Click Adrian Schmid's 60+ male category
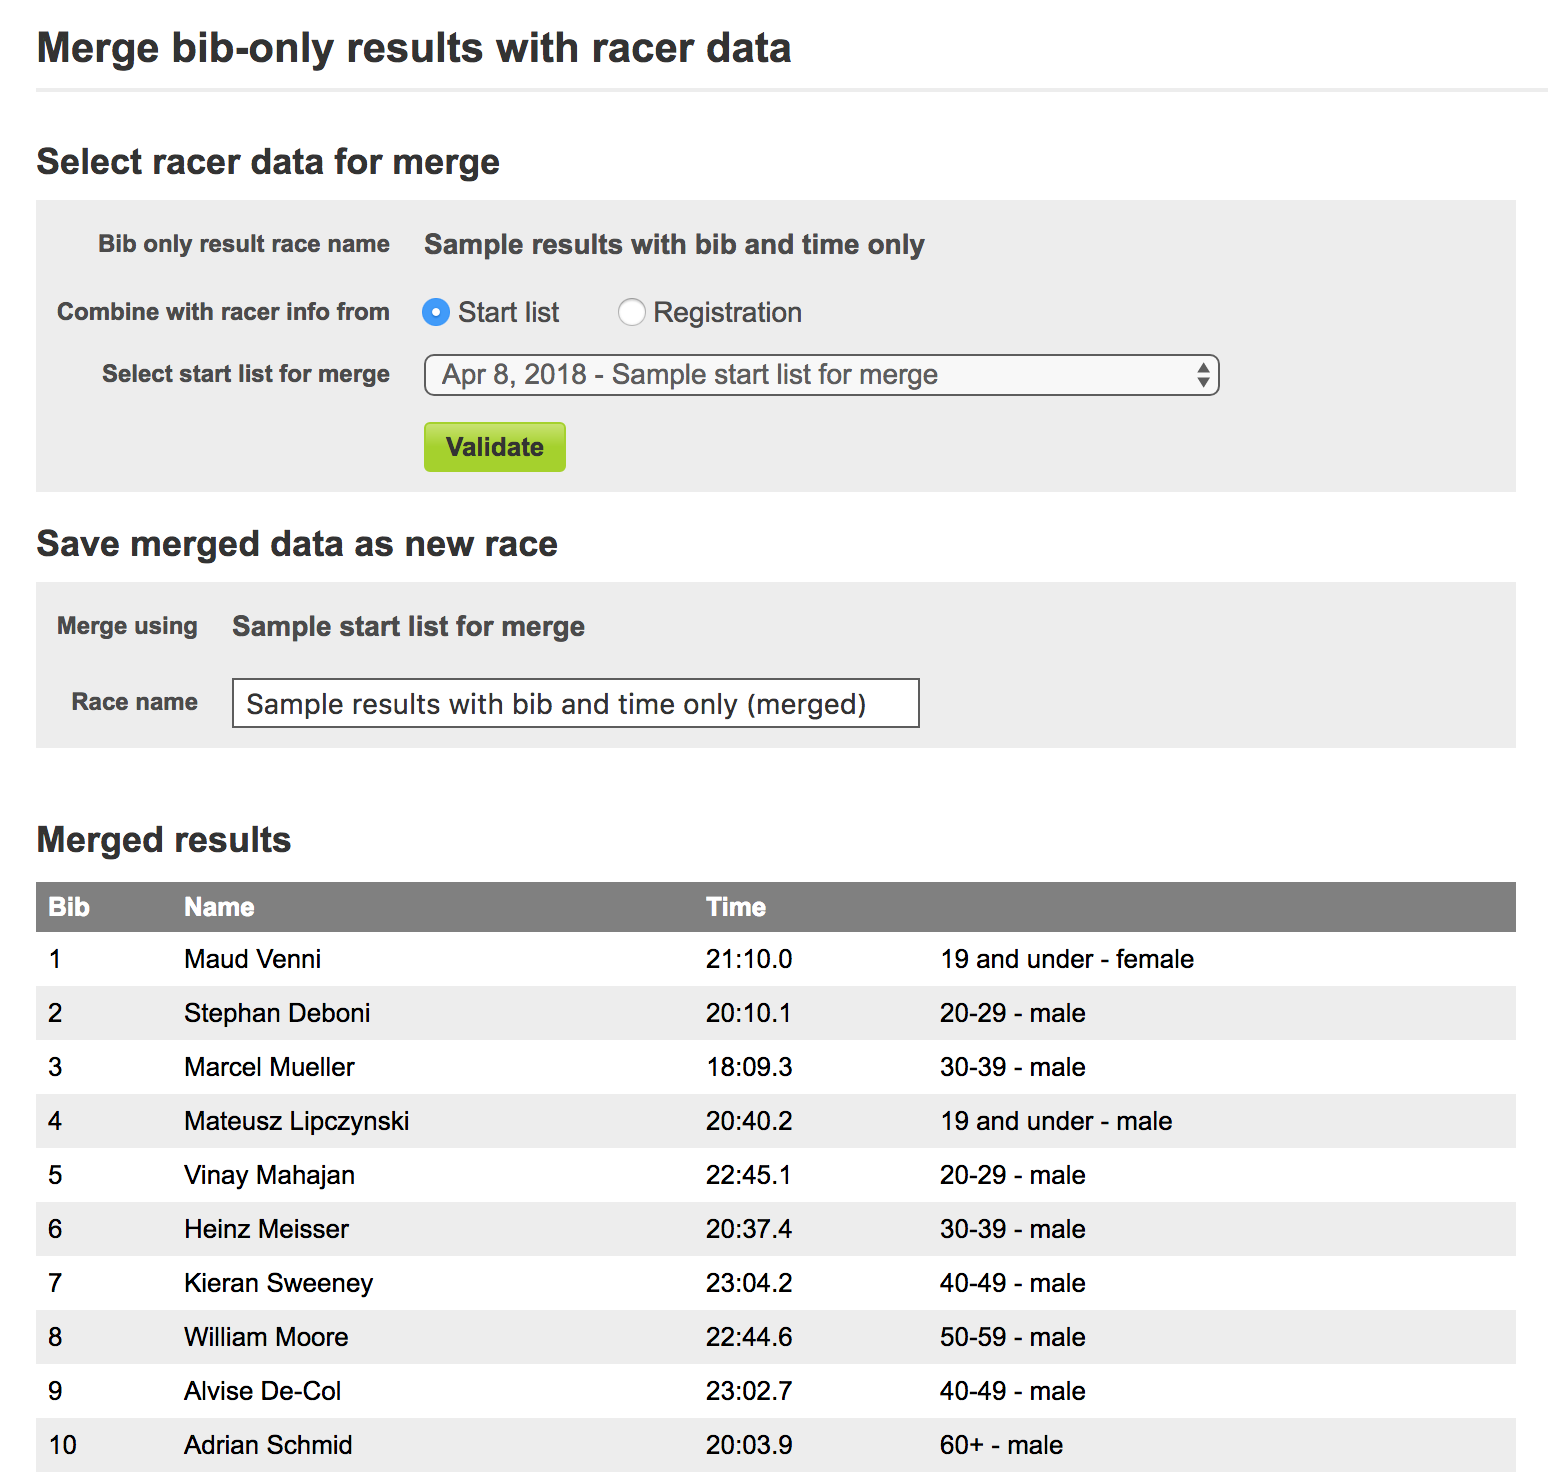 tap(1001, 1445)
